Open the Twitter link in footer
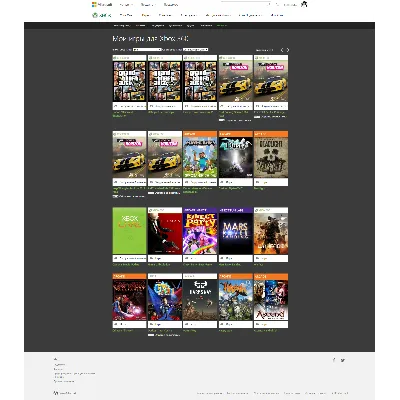The height and width of the screenshot is (400, 400). [x=343, y=360]
